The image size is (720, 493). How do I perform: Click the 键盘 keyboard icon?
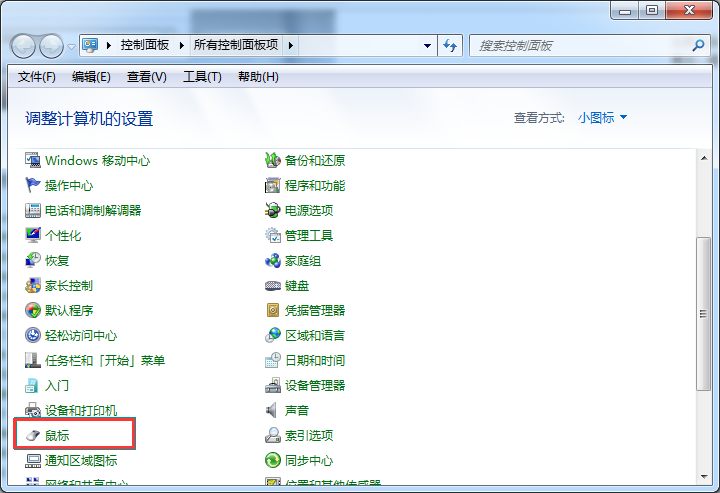point(273,286)
